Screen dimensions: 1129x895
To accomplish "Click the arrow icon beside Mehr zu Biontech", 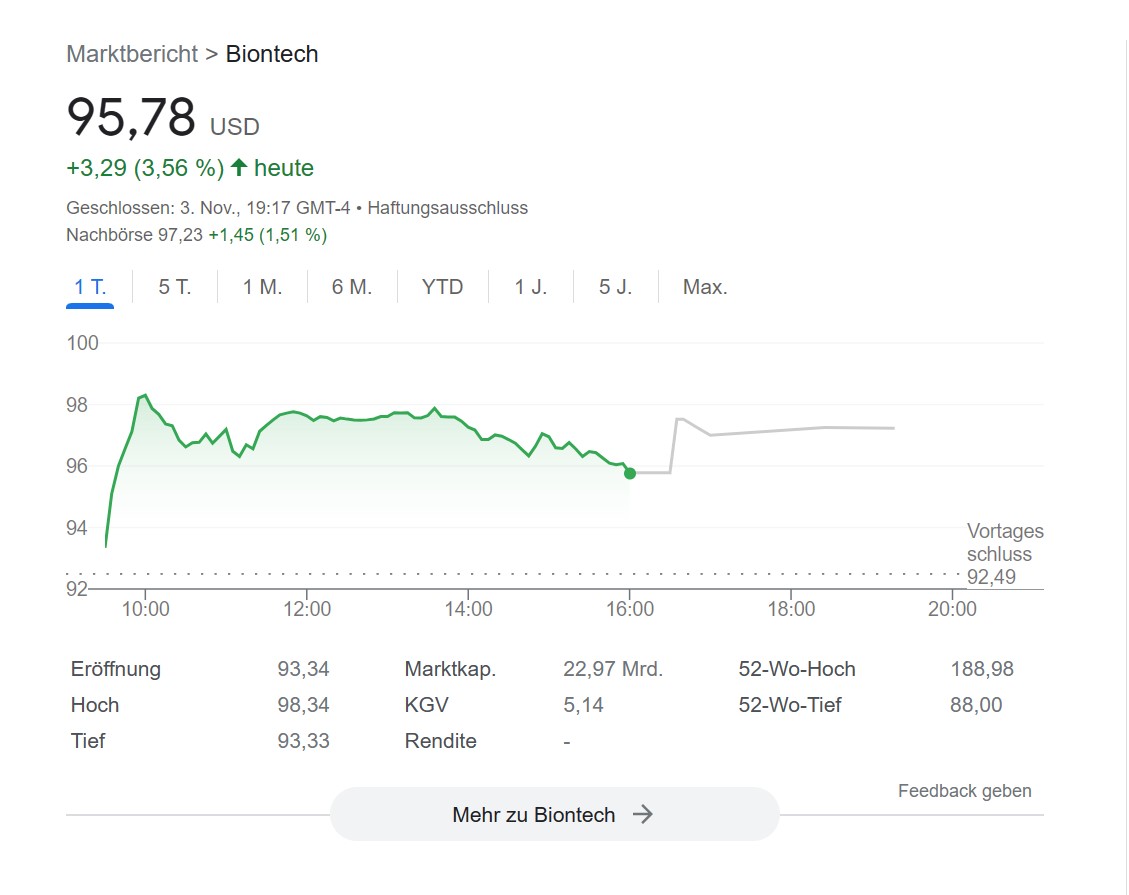I will (643, 814).
